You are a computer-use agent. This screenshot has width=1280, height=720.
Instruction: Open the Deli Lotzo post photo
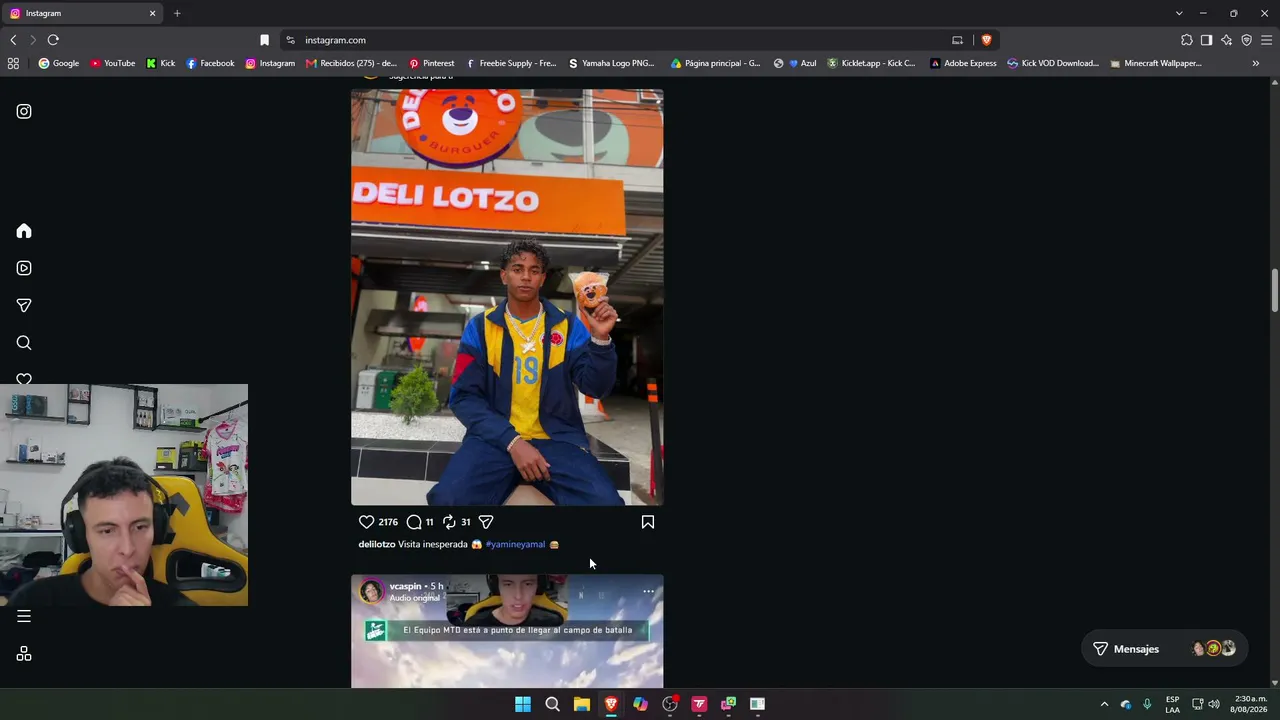pyautogui.click(x=507, y=297)
